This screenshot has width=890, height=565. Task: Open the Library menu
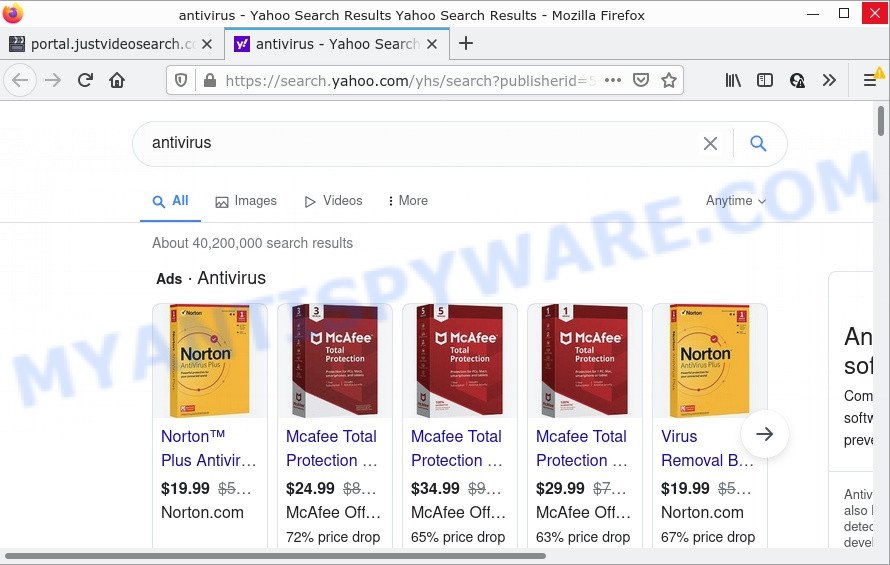[733, 81]
